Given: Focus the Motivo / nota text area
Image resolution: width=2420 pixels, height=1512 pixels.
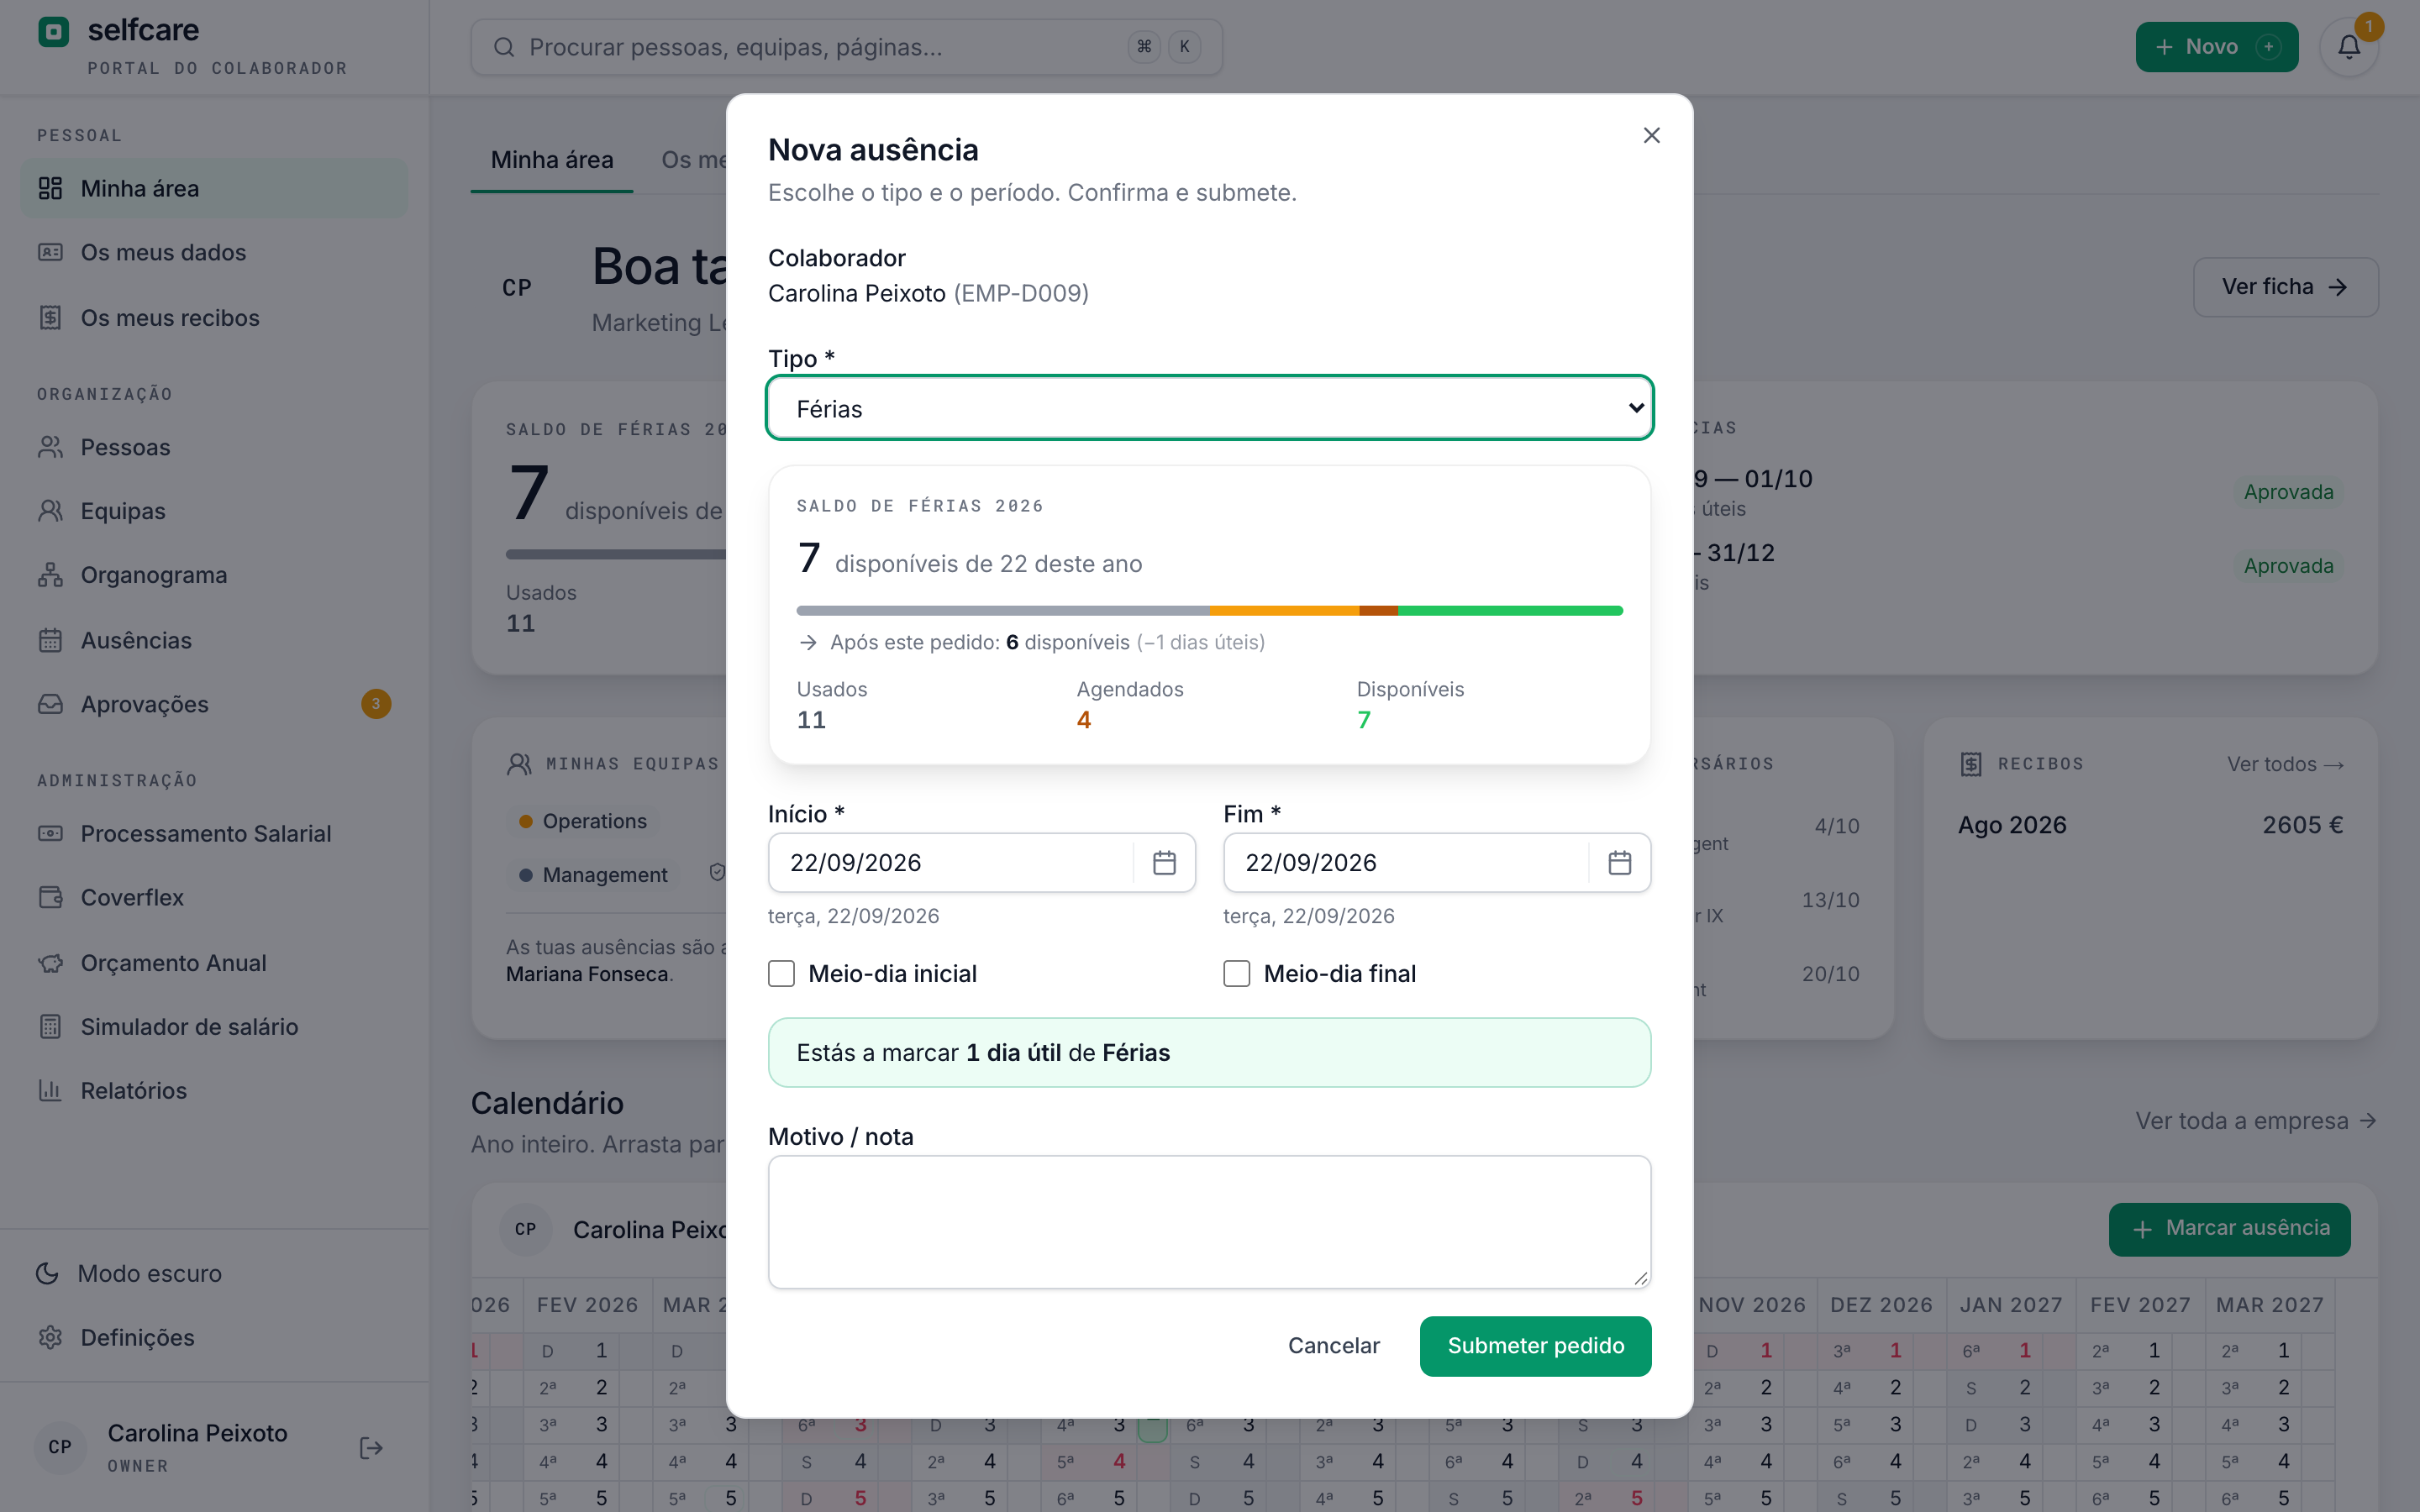Looking at the screenshot, I should 1209,1221.
